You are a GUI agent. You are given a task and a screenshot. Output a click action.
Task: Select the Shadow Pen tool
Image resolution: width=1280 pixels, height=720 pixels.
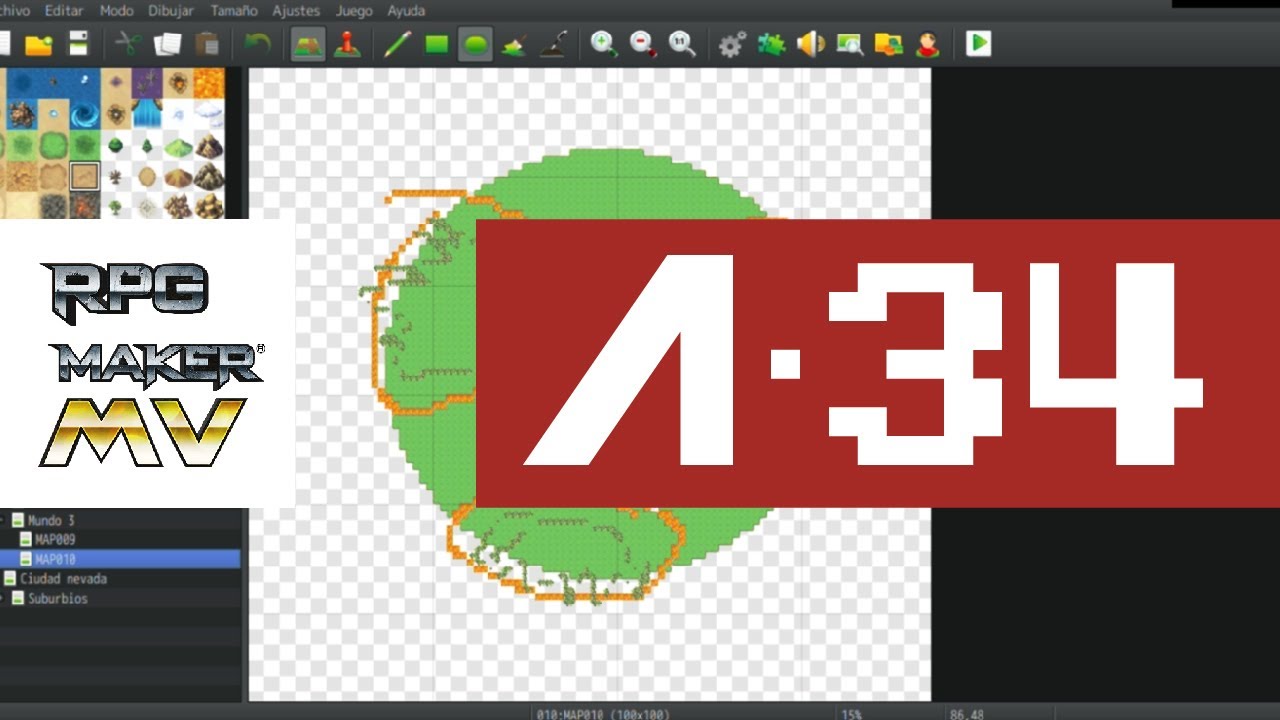553,44
